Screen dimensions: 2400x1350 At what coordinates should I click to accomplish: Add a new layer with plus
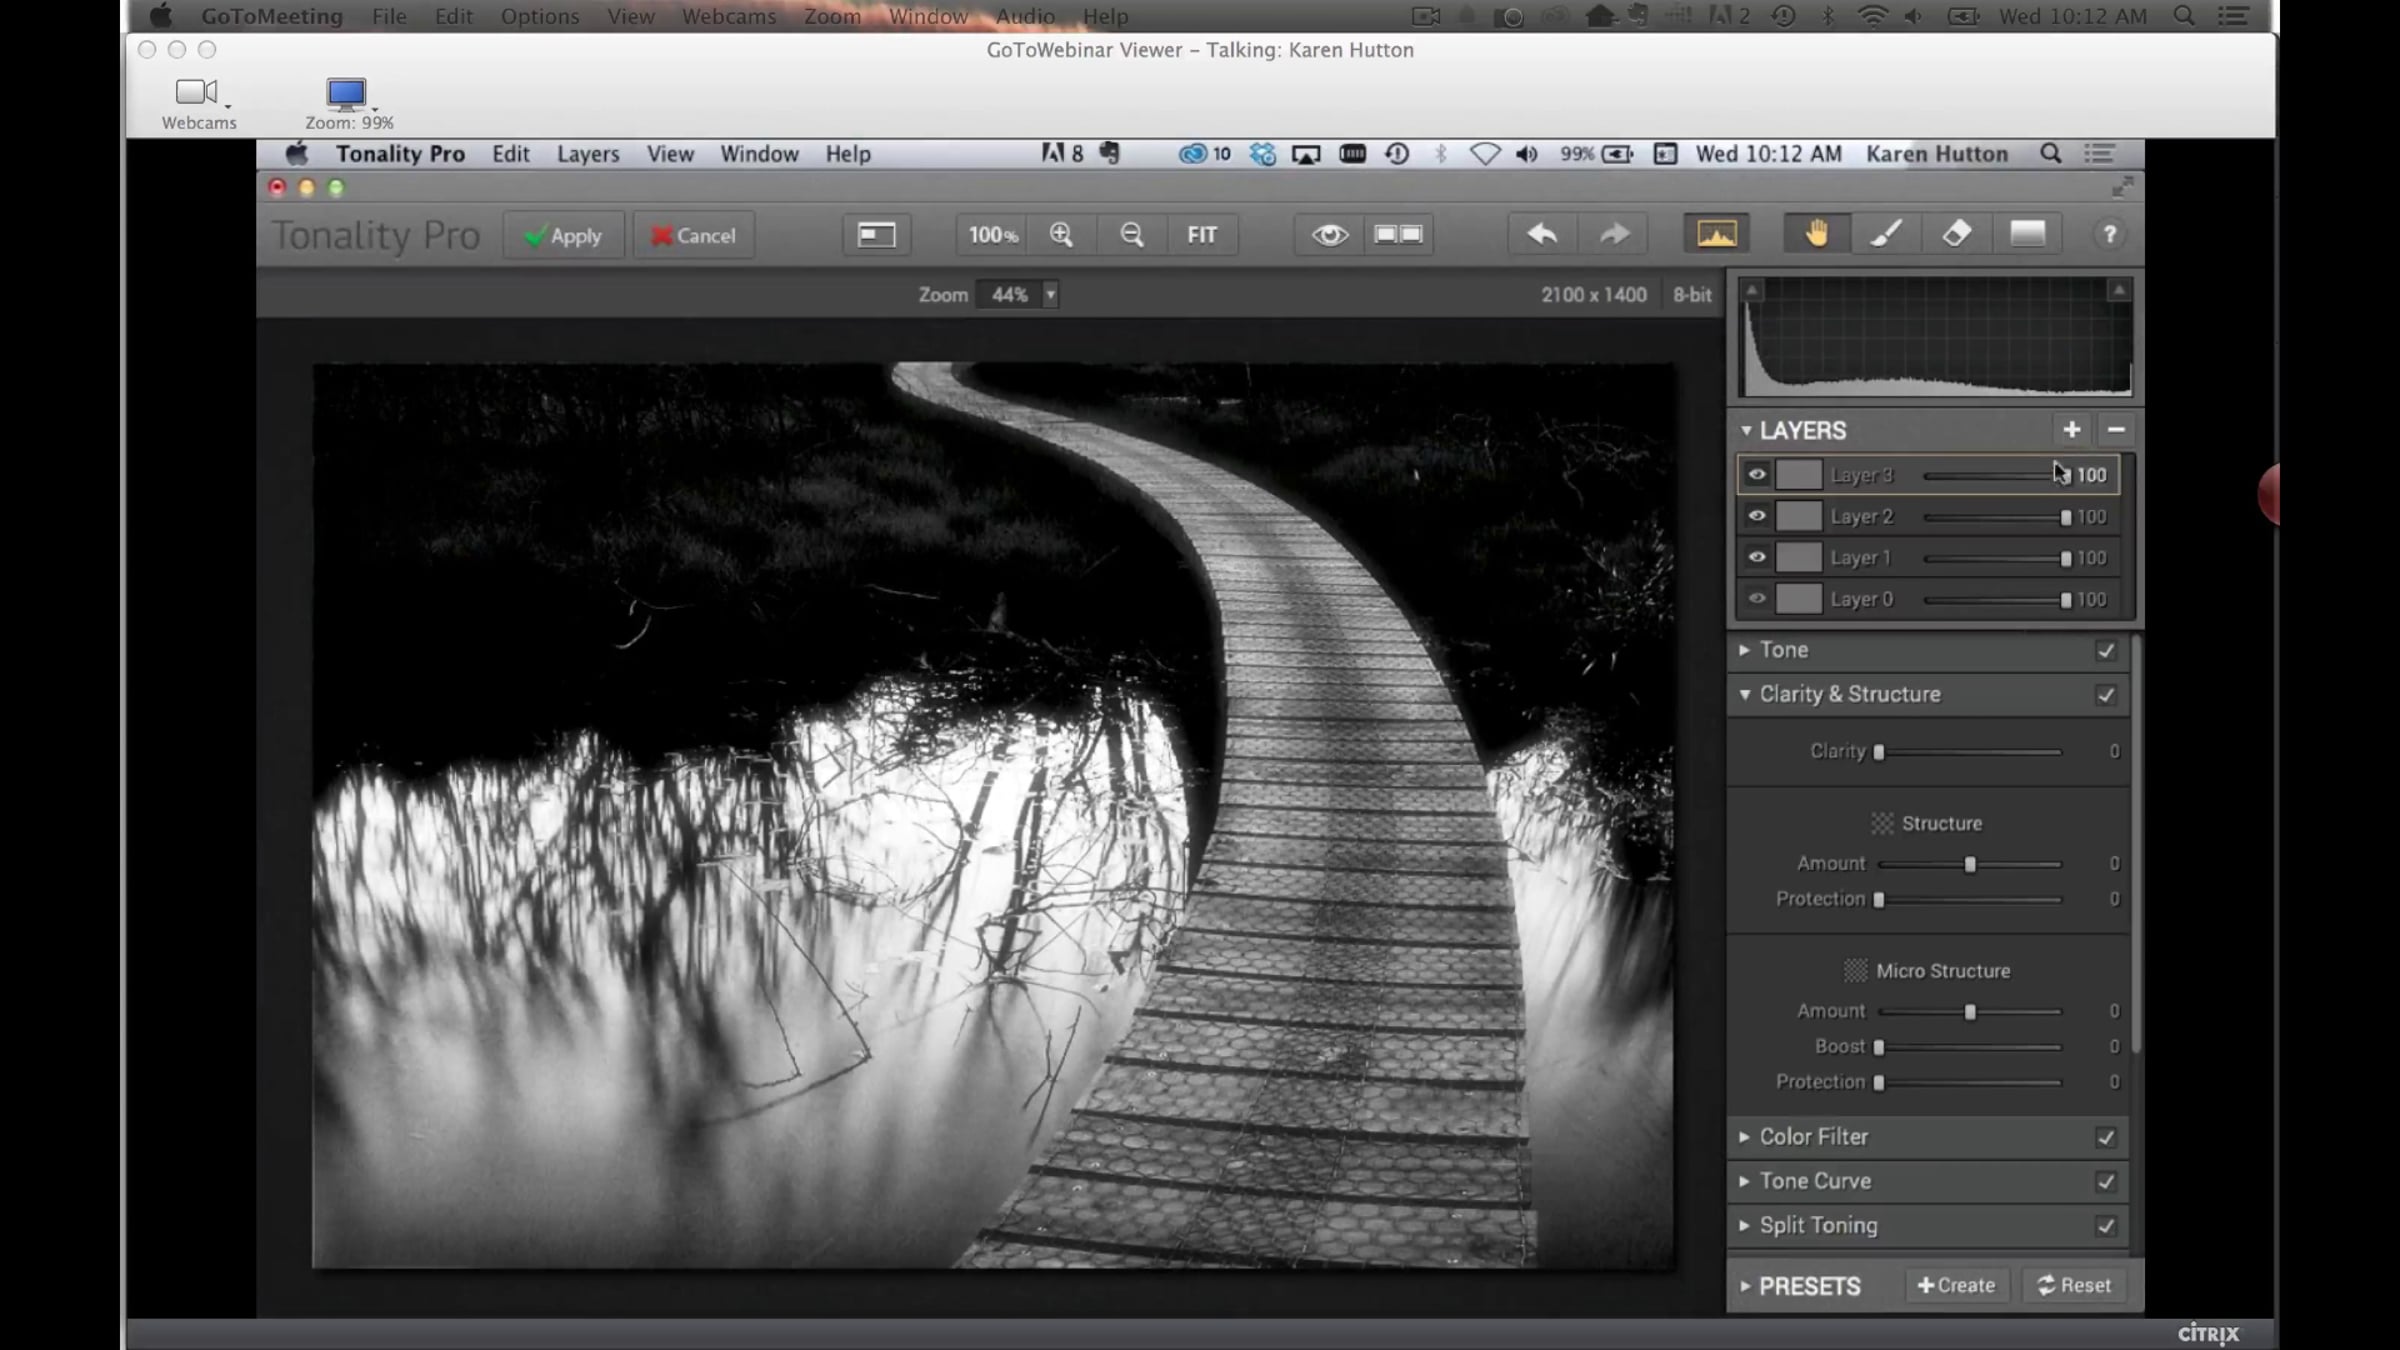click(2071, 430)
